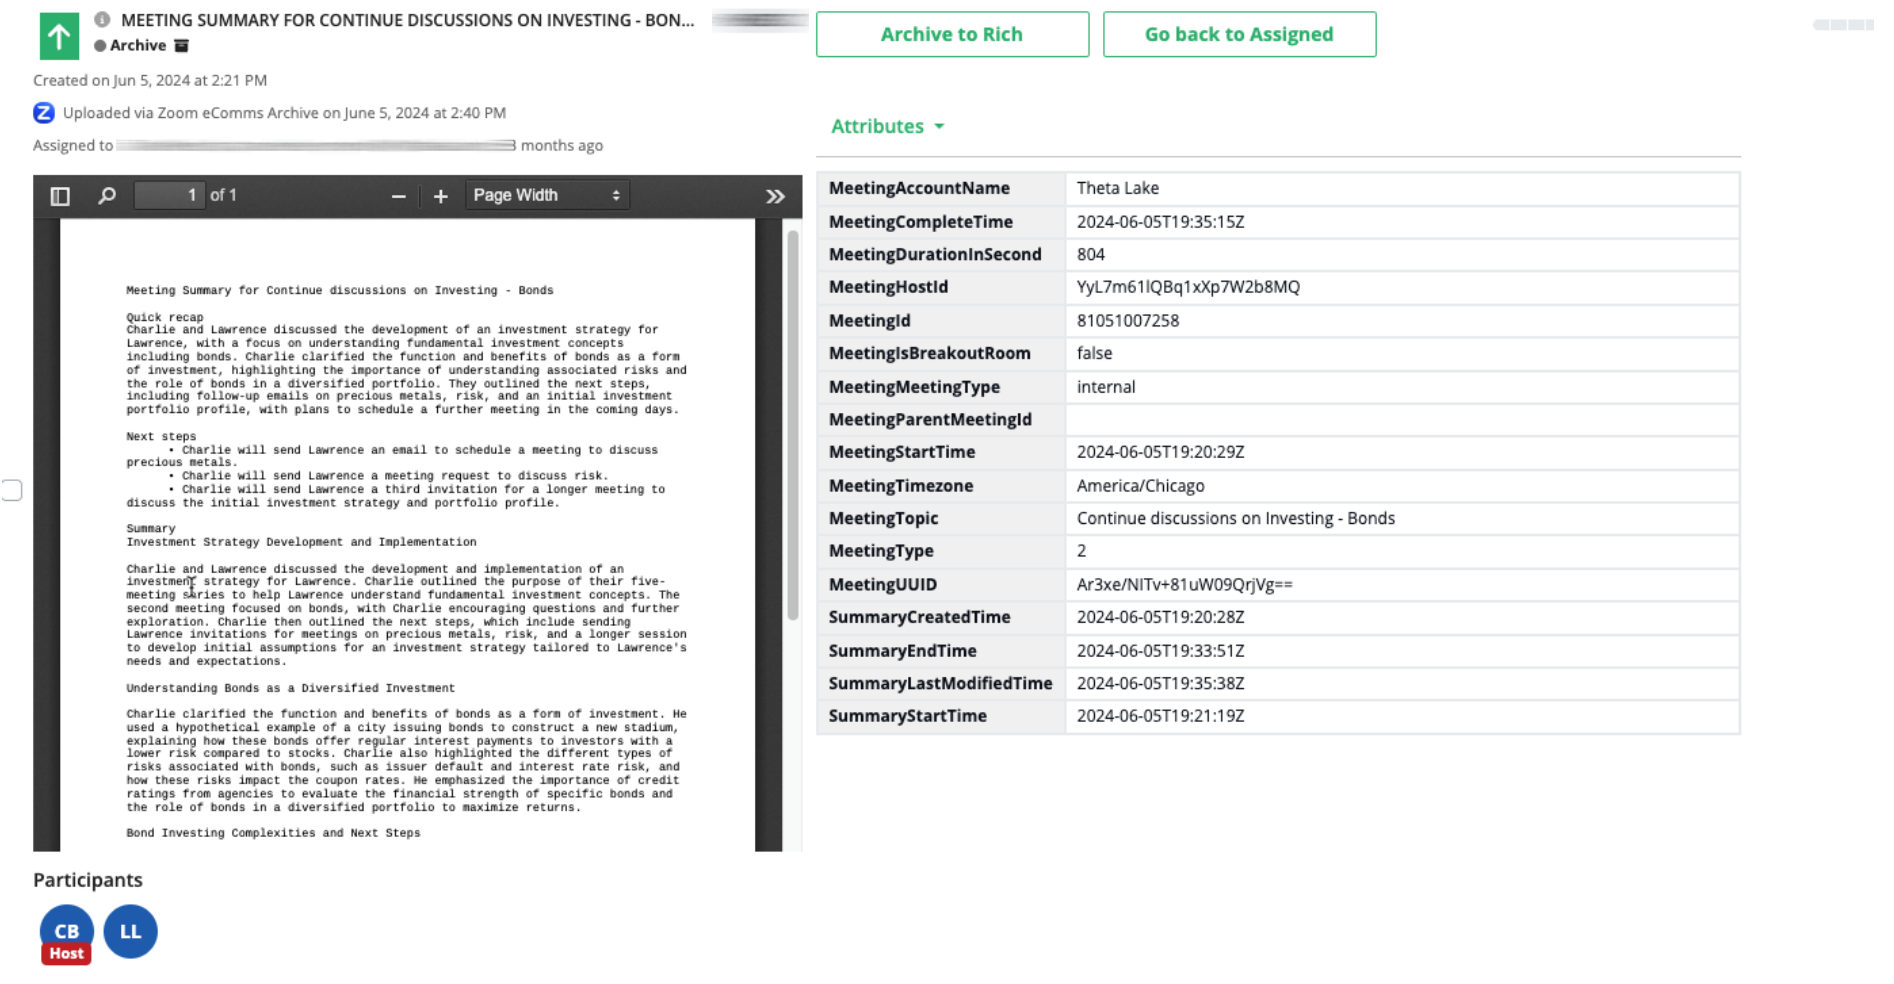
Task: Click the PDF page number field
Action: [x=170, y=195]
